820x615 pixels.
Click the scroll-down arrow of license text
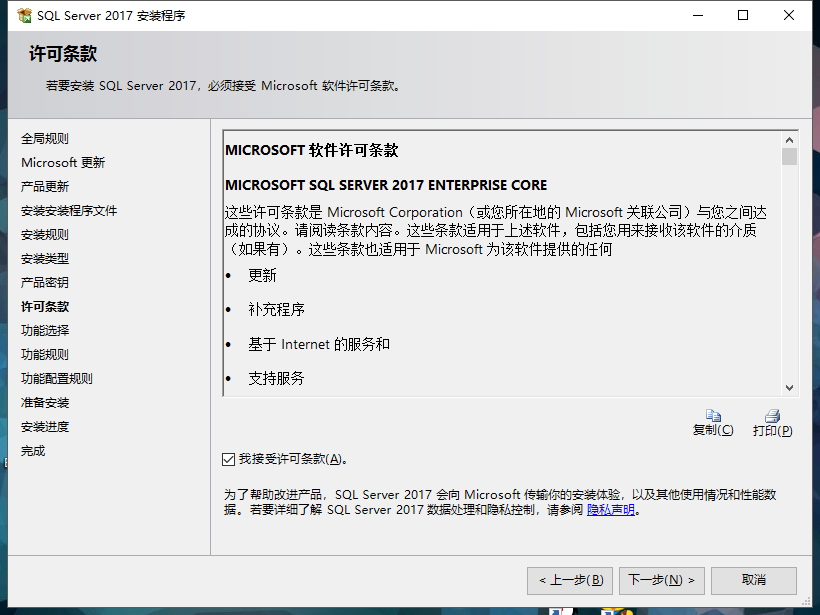point(790,388)
